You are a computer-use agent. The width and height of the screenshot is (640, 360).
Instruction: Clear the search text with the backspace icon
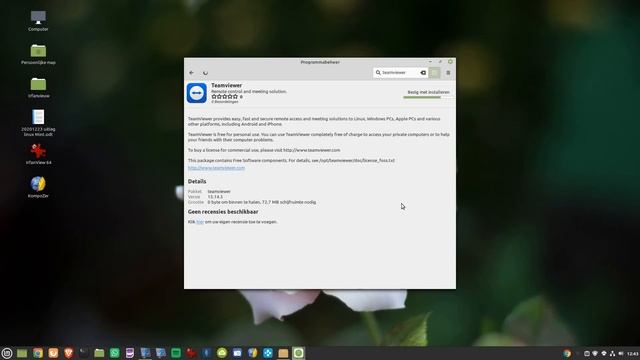[423, 73]
